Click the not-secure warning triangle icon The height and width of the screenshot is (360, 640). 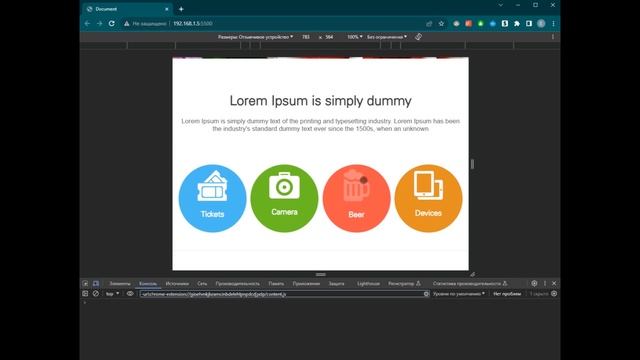coord(127,24)
